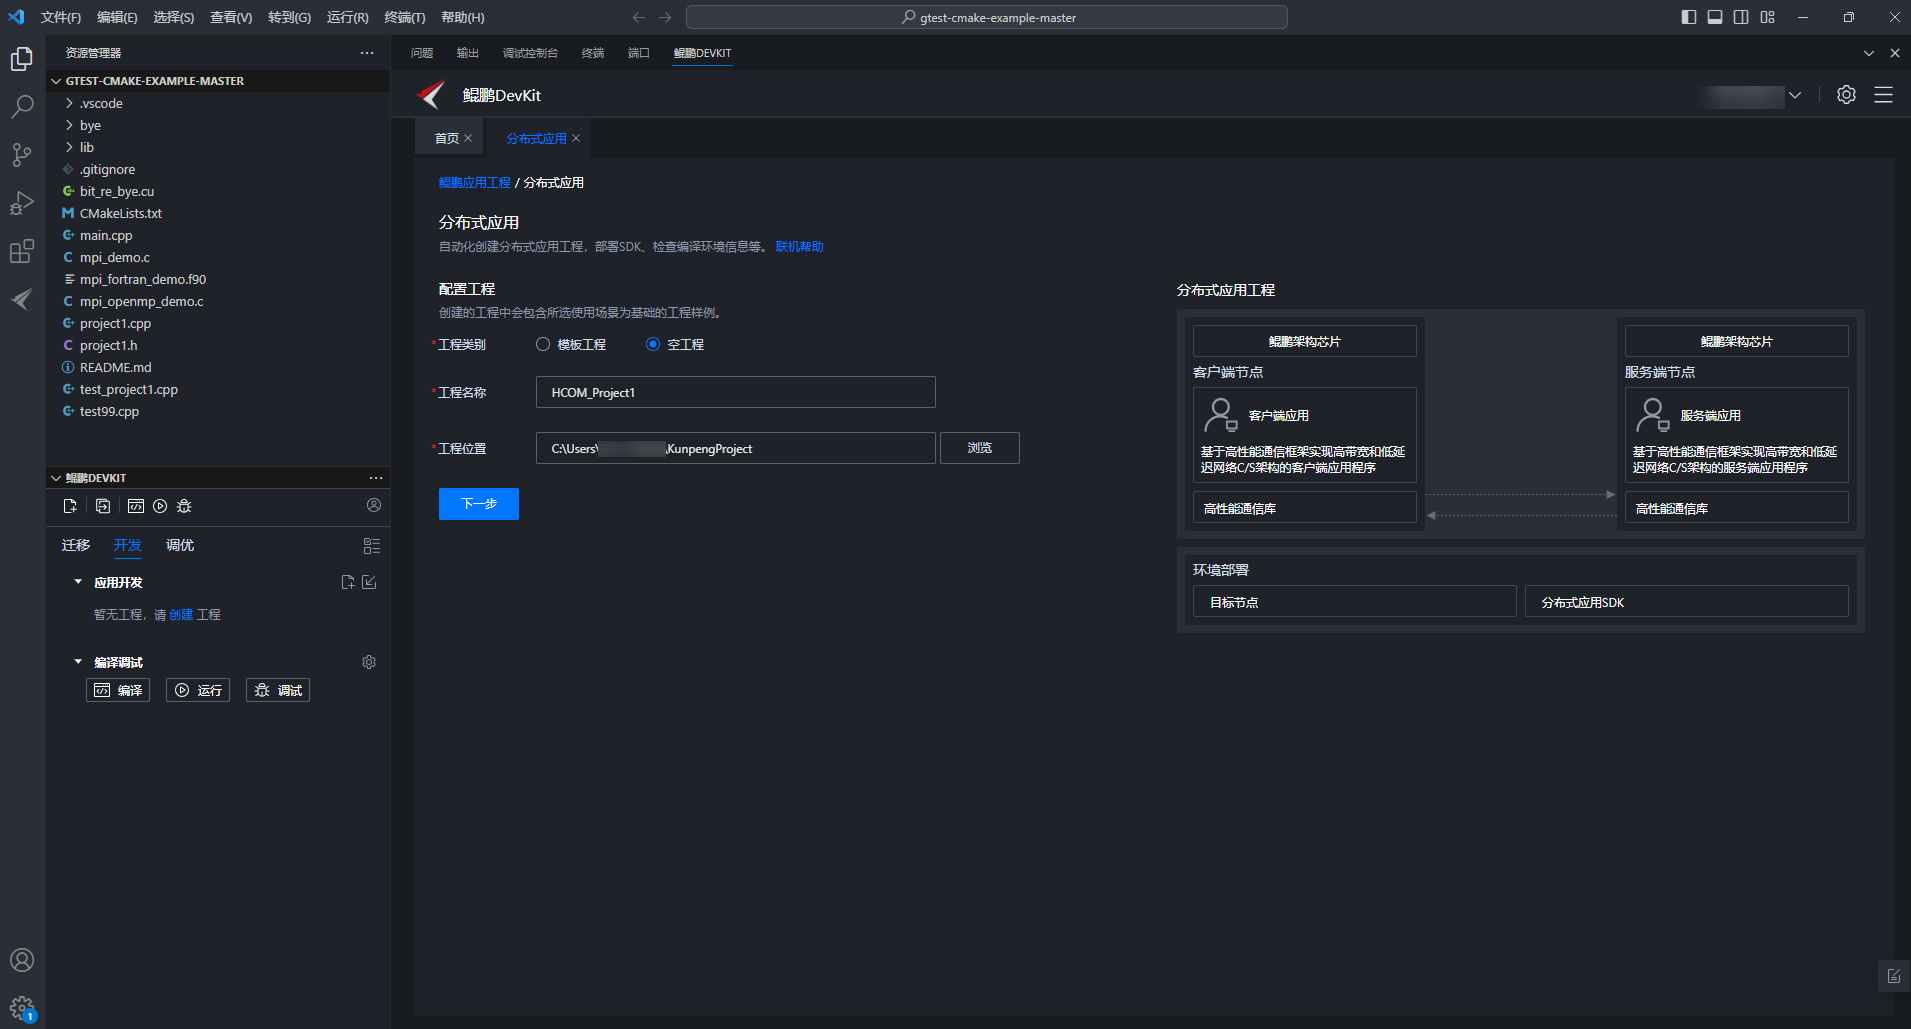This screenshot has width=1911, height=1029.
Task: Open Source Control view in activity bar
Action: click(x=22, y=155)
